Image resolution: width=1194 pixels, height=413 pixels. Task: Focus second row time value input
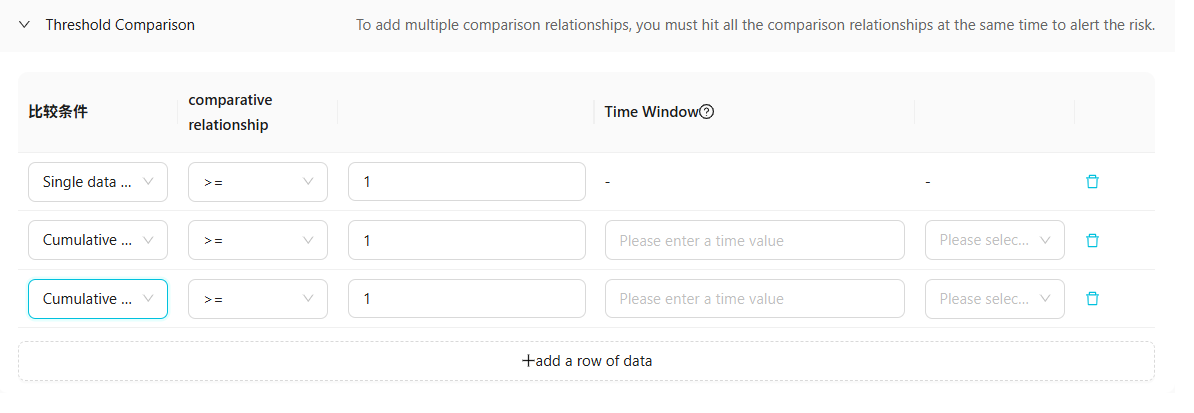pyautogui.click(x=754, y=240)
